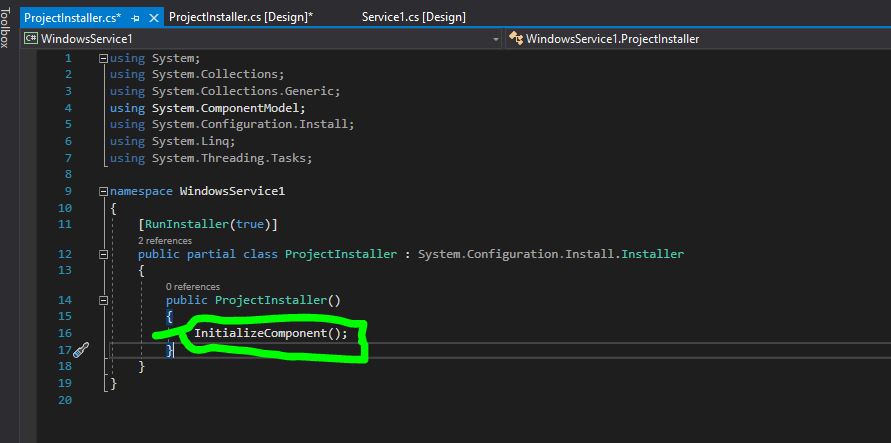Pin the ProjectInstaller.cs* tab
The height and width of the screenshot is (443, 891).
(135, 18)
